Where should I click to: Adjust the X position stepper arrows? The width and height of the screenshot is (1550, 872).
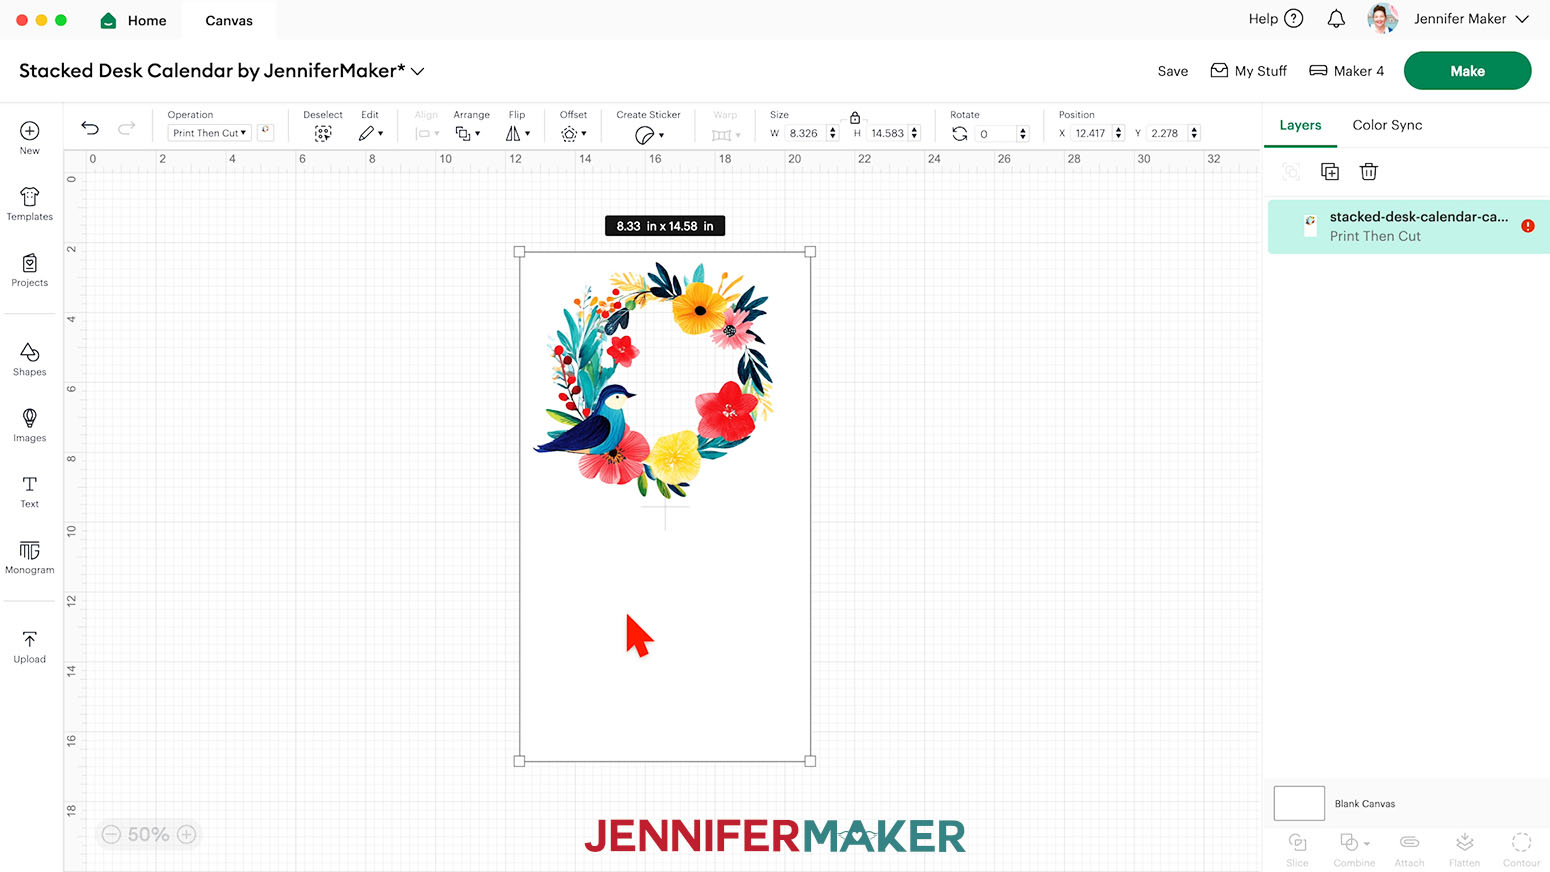(x=1118, y=133)
